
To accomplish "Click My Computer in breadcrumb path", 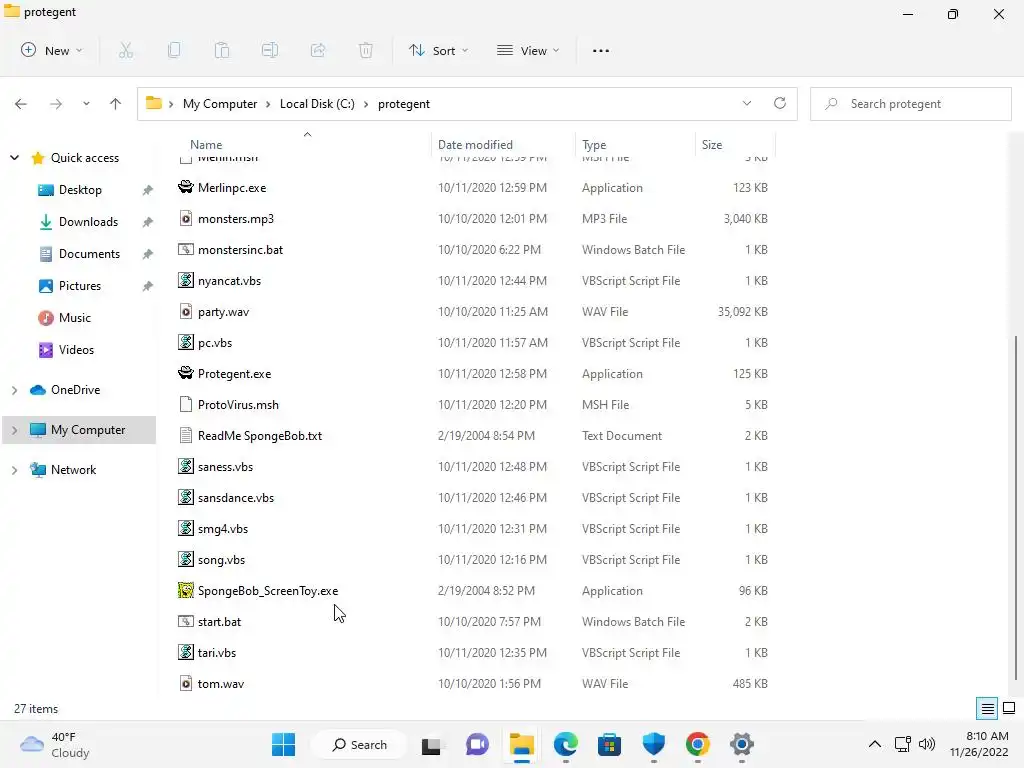I will pos(220,104).
